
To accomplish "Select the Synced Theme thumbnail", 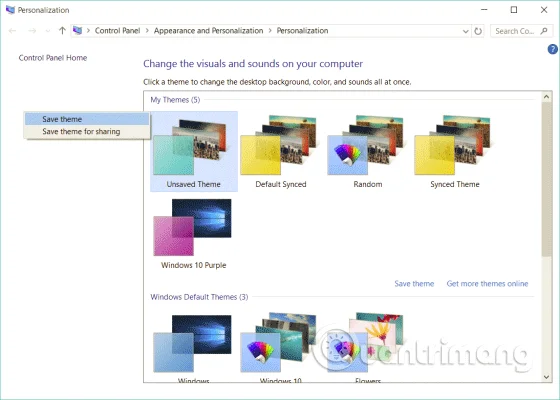I will pyautogui.click(x=455, y=151).
